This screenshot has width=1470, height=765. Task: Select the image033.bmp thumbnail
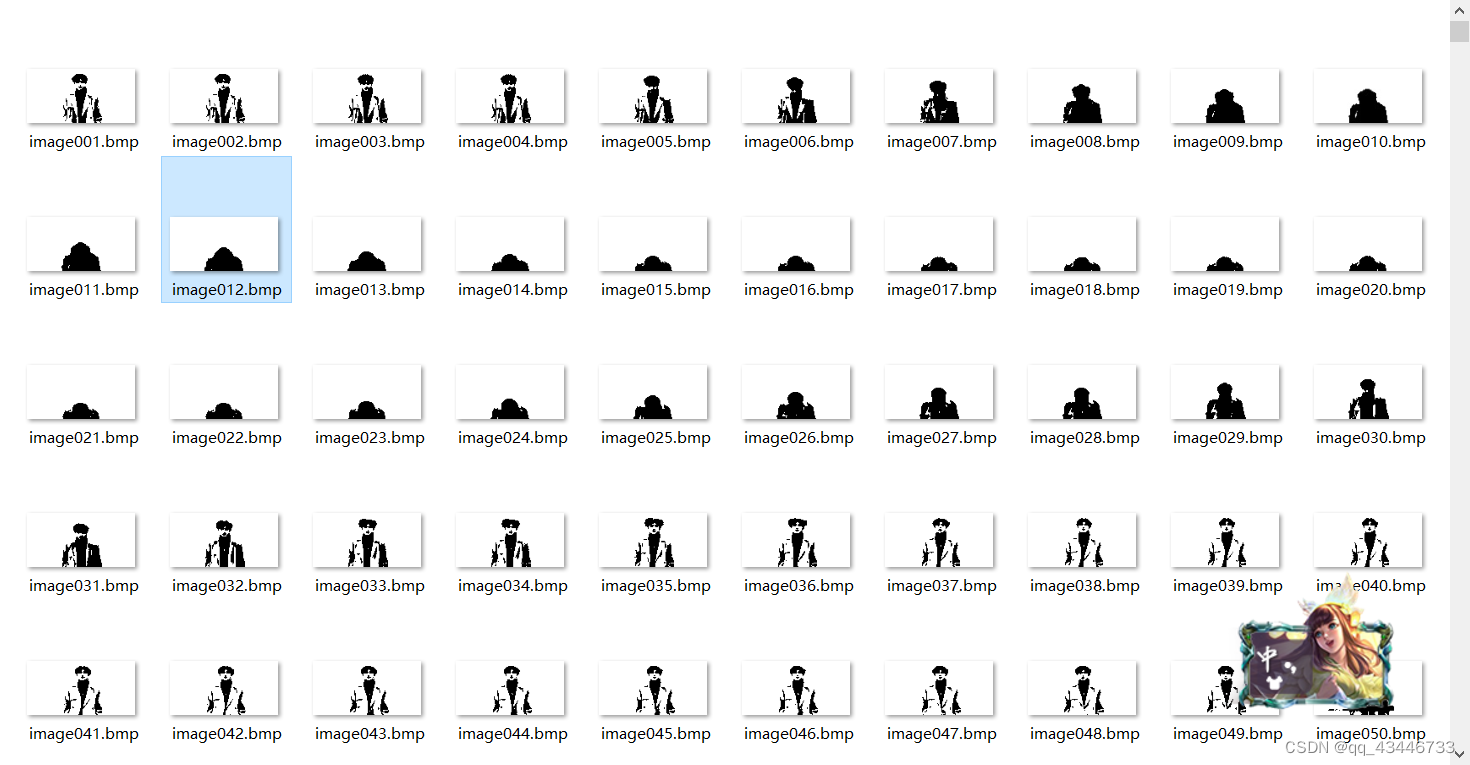click(x=367, y=540)
